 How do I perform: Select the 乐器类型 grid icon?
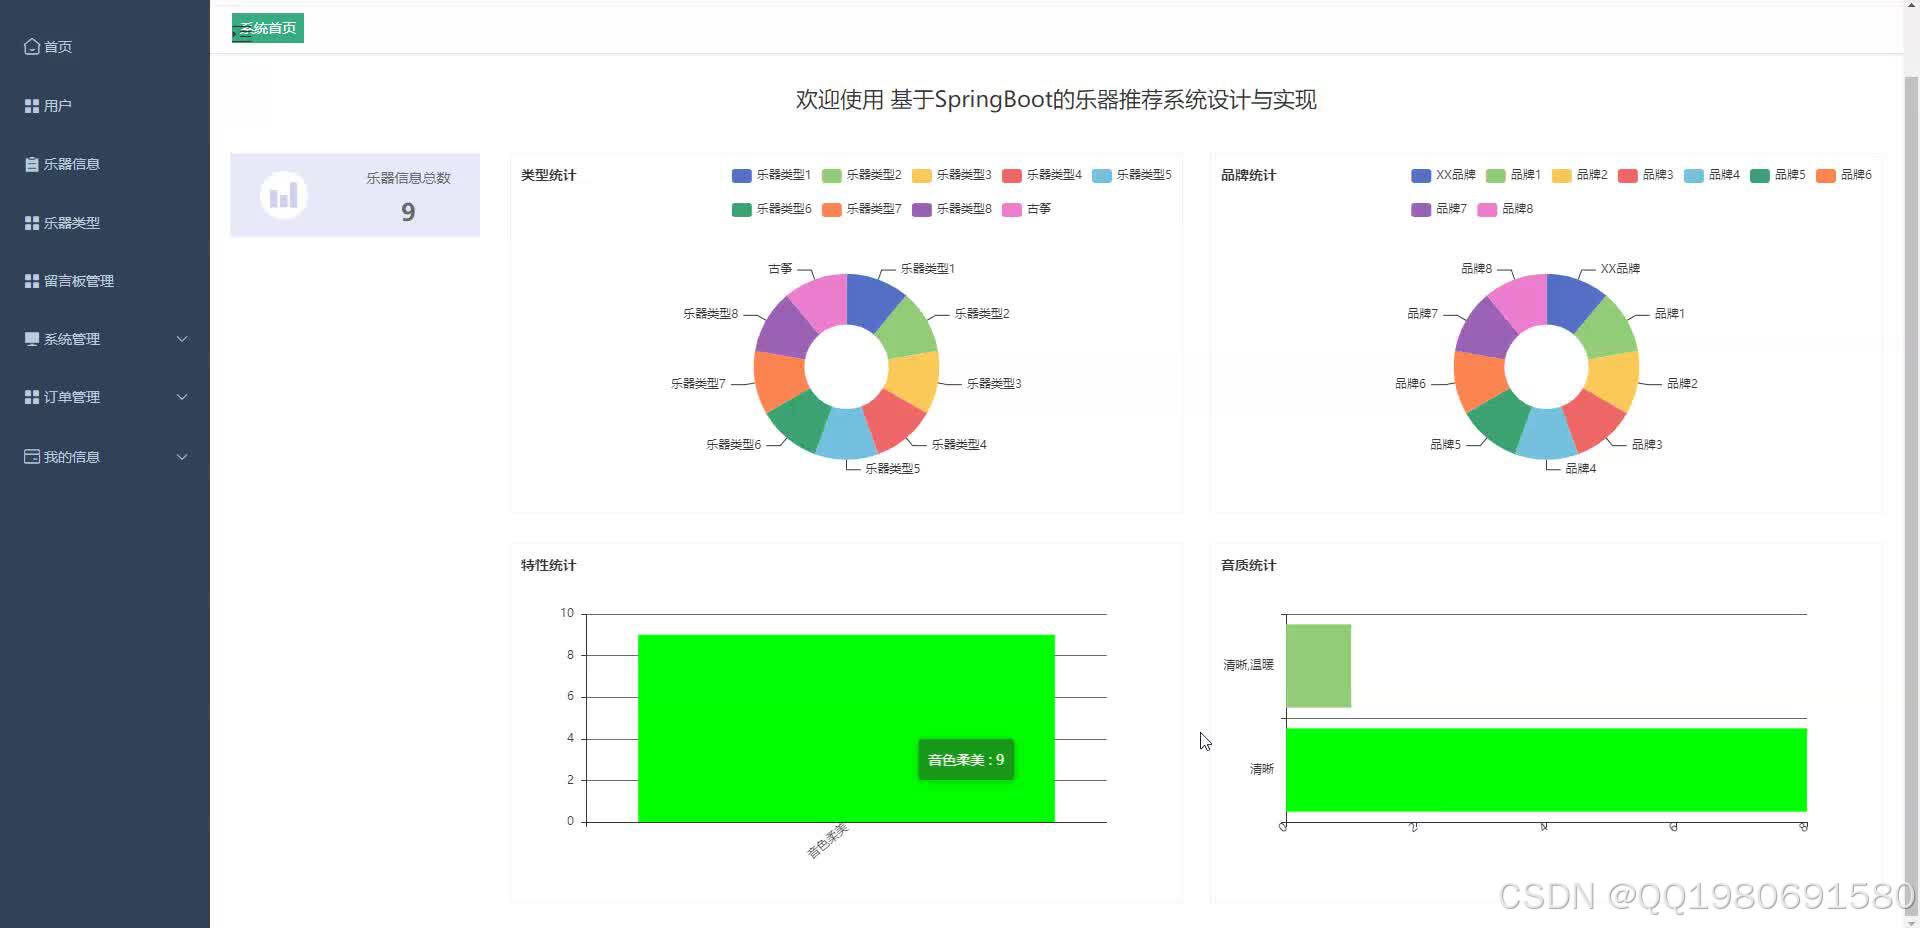click(x=30, y=222)
